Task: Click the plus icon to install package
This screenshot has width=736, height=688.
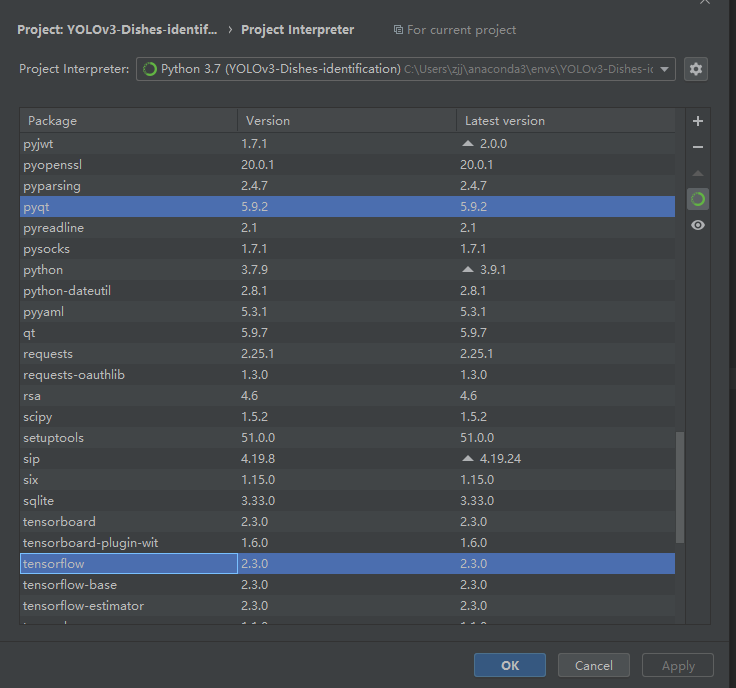Action: coord(698,121)
